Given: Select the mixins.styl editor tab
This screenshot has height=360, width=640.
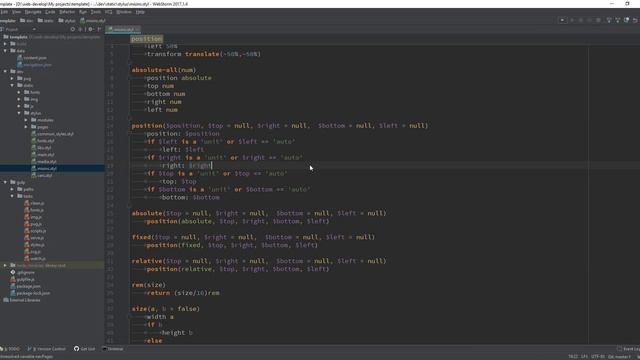Looking at the screenshot, I should click(x=123, y=29).
